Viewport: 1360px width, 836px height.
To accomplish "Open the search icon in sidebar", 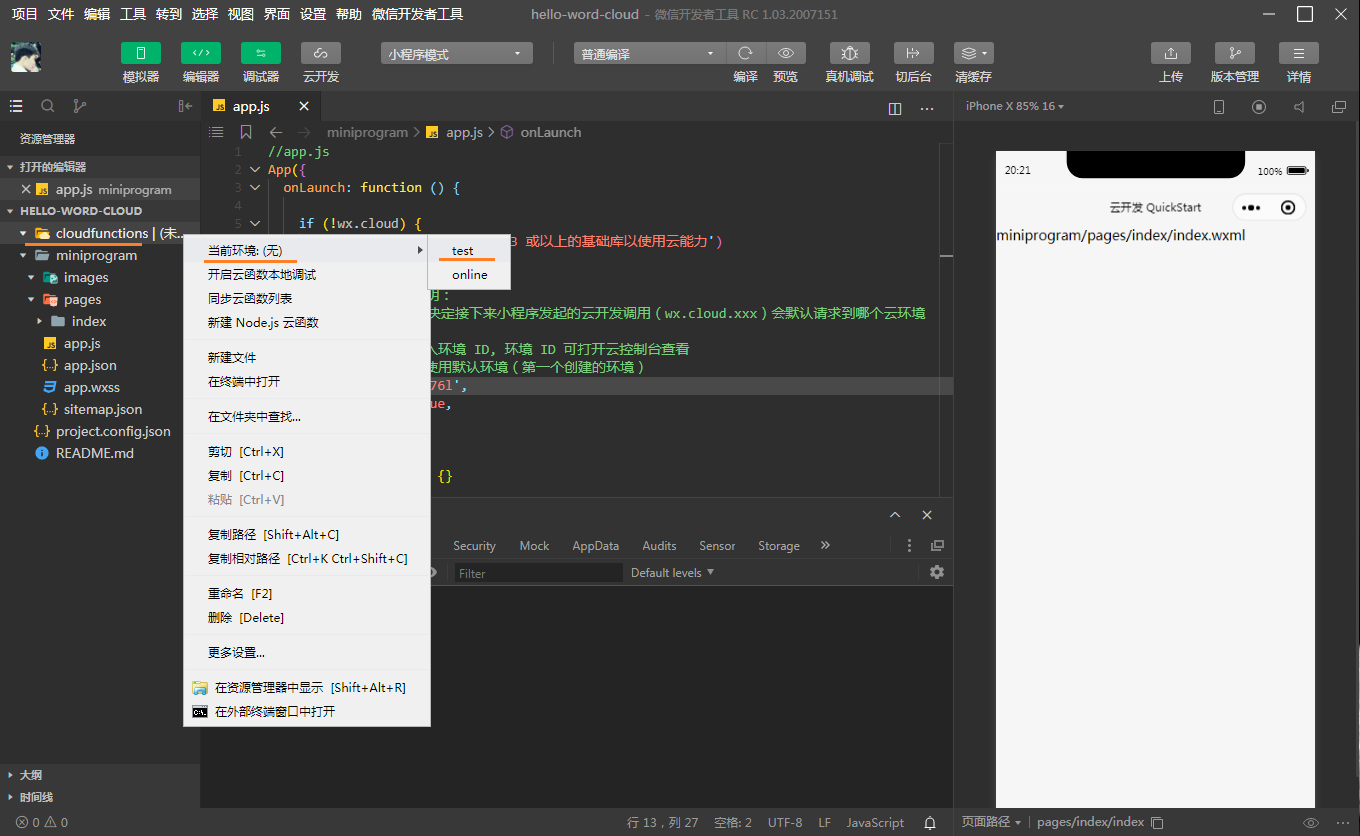I will (x=47, y=106).
